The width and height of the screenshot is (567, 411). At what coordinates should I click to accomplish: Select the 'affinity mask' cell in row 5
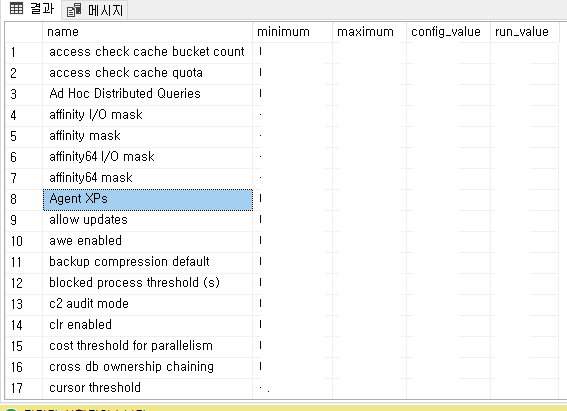click(148, 136)
